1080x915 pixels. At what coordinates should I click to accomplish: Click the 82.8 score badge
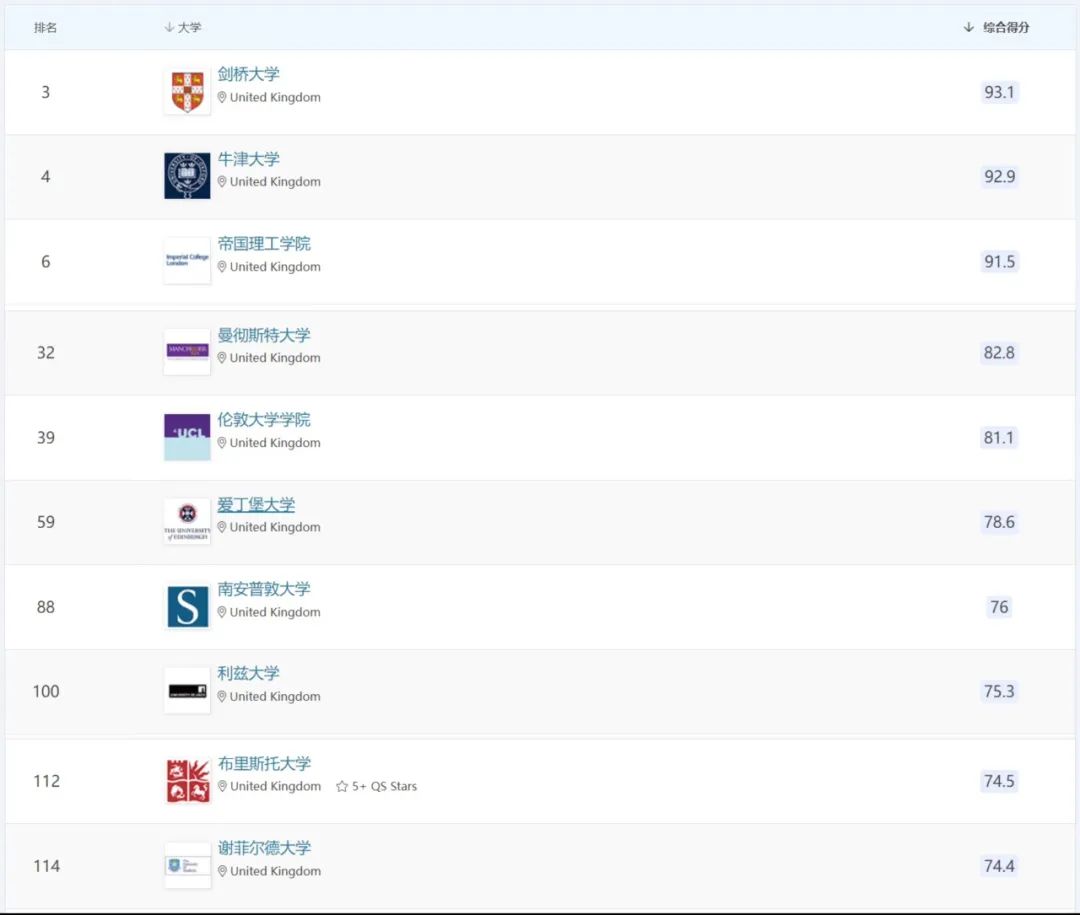click(999, 352)
